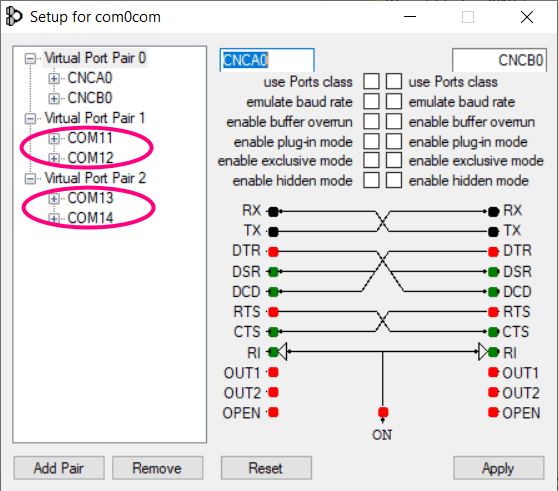This screenshot has height=491, width=558.
Task: Expand the COM11 tree node
Action: tap(54, 138)
